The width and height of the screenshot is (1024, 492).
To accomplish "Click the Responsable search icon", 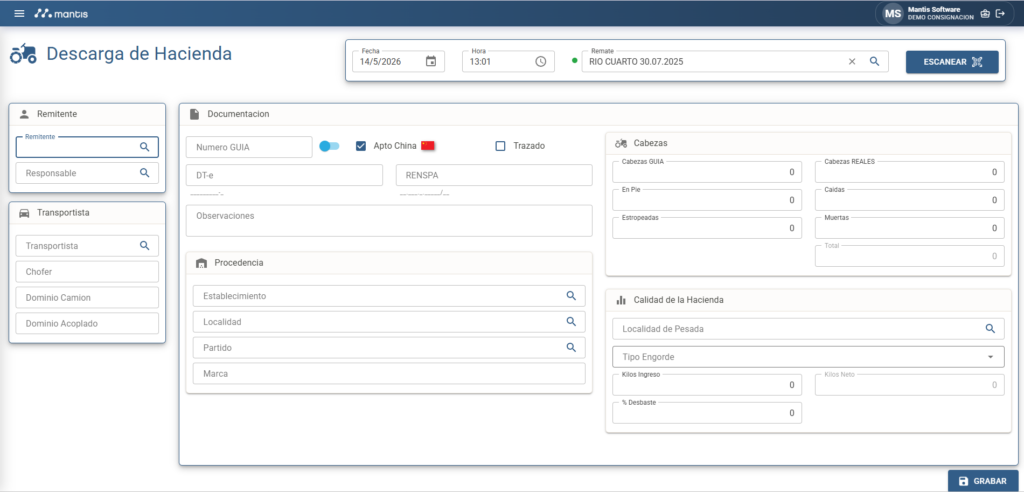I will (x=144, y=173).
